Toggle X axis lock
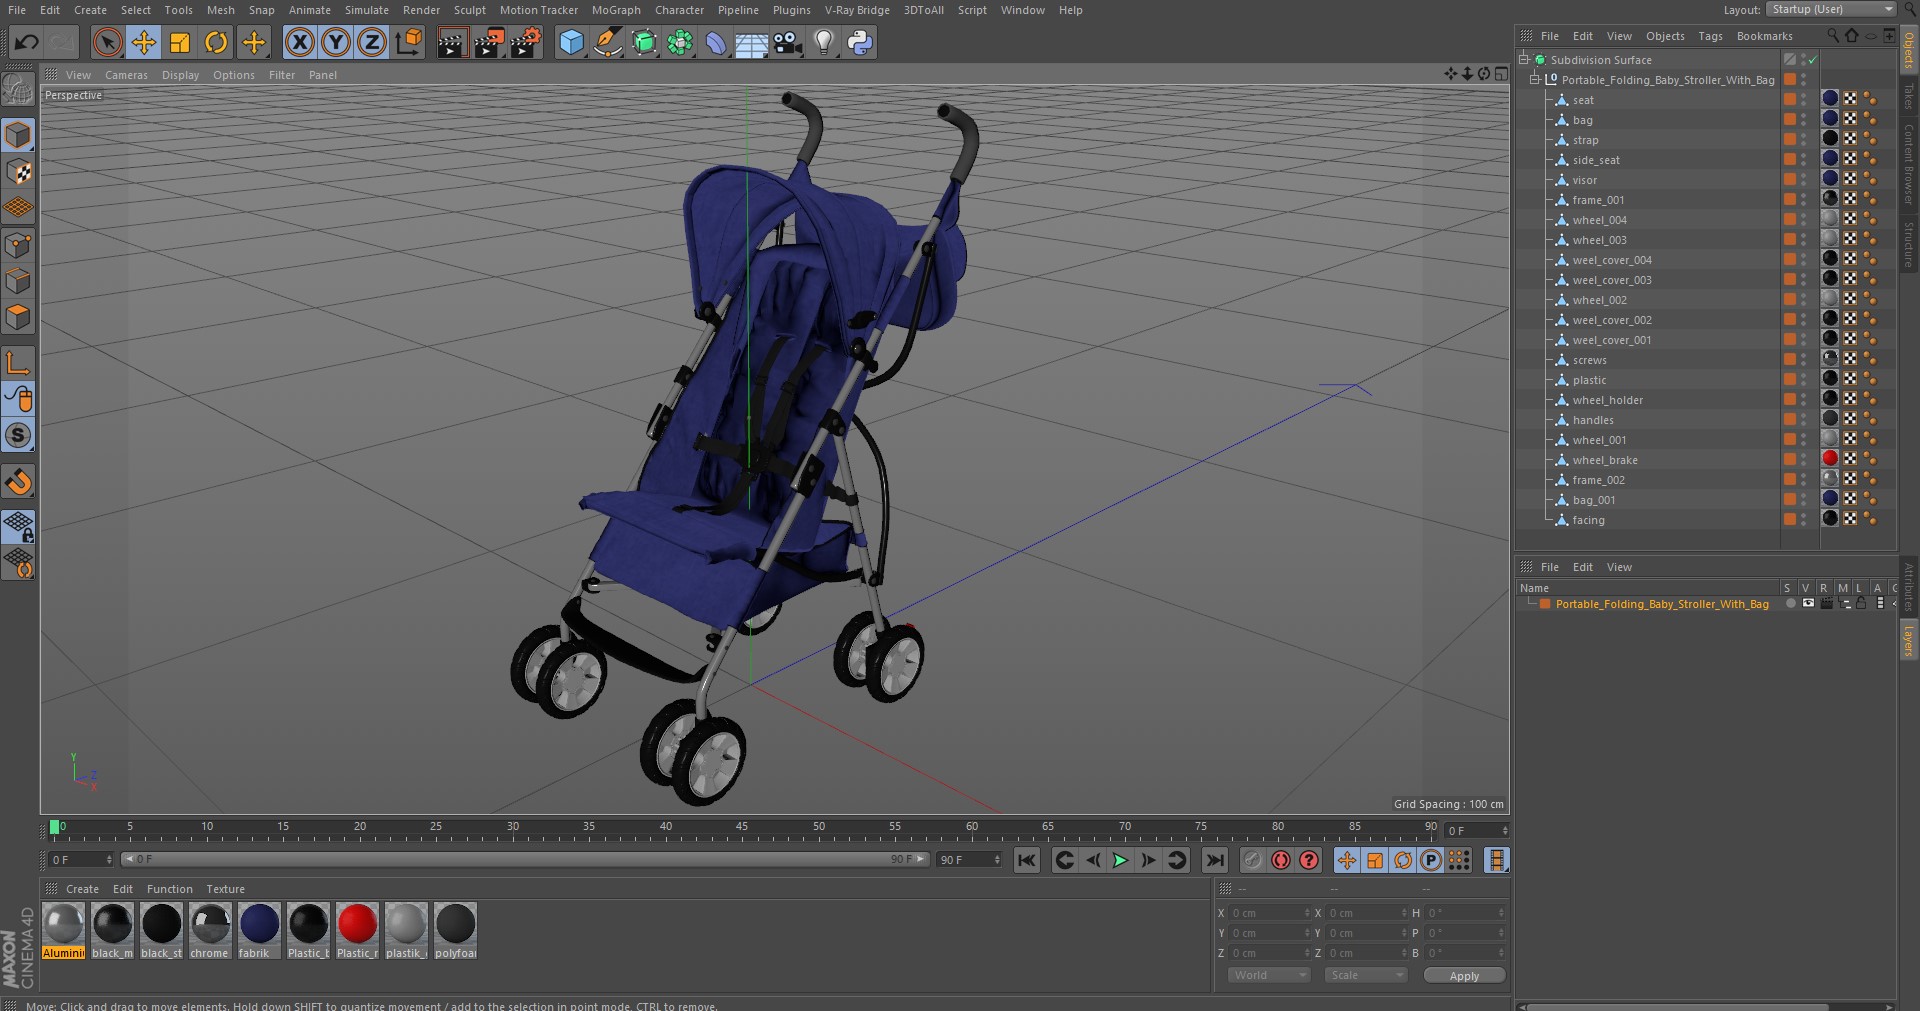 pyautogui.click(x=299, y=42)
